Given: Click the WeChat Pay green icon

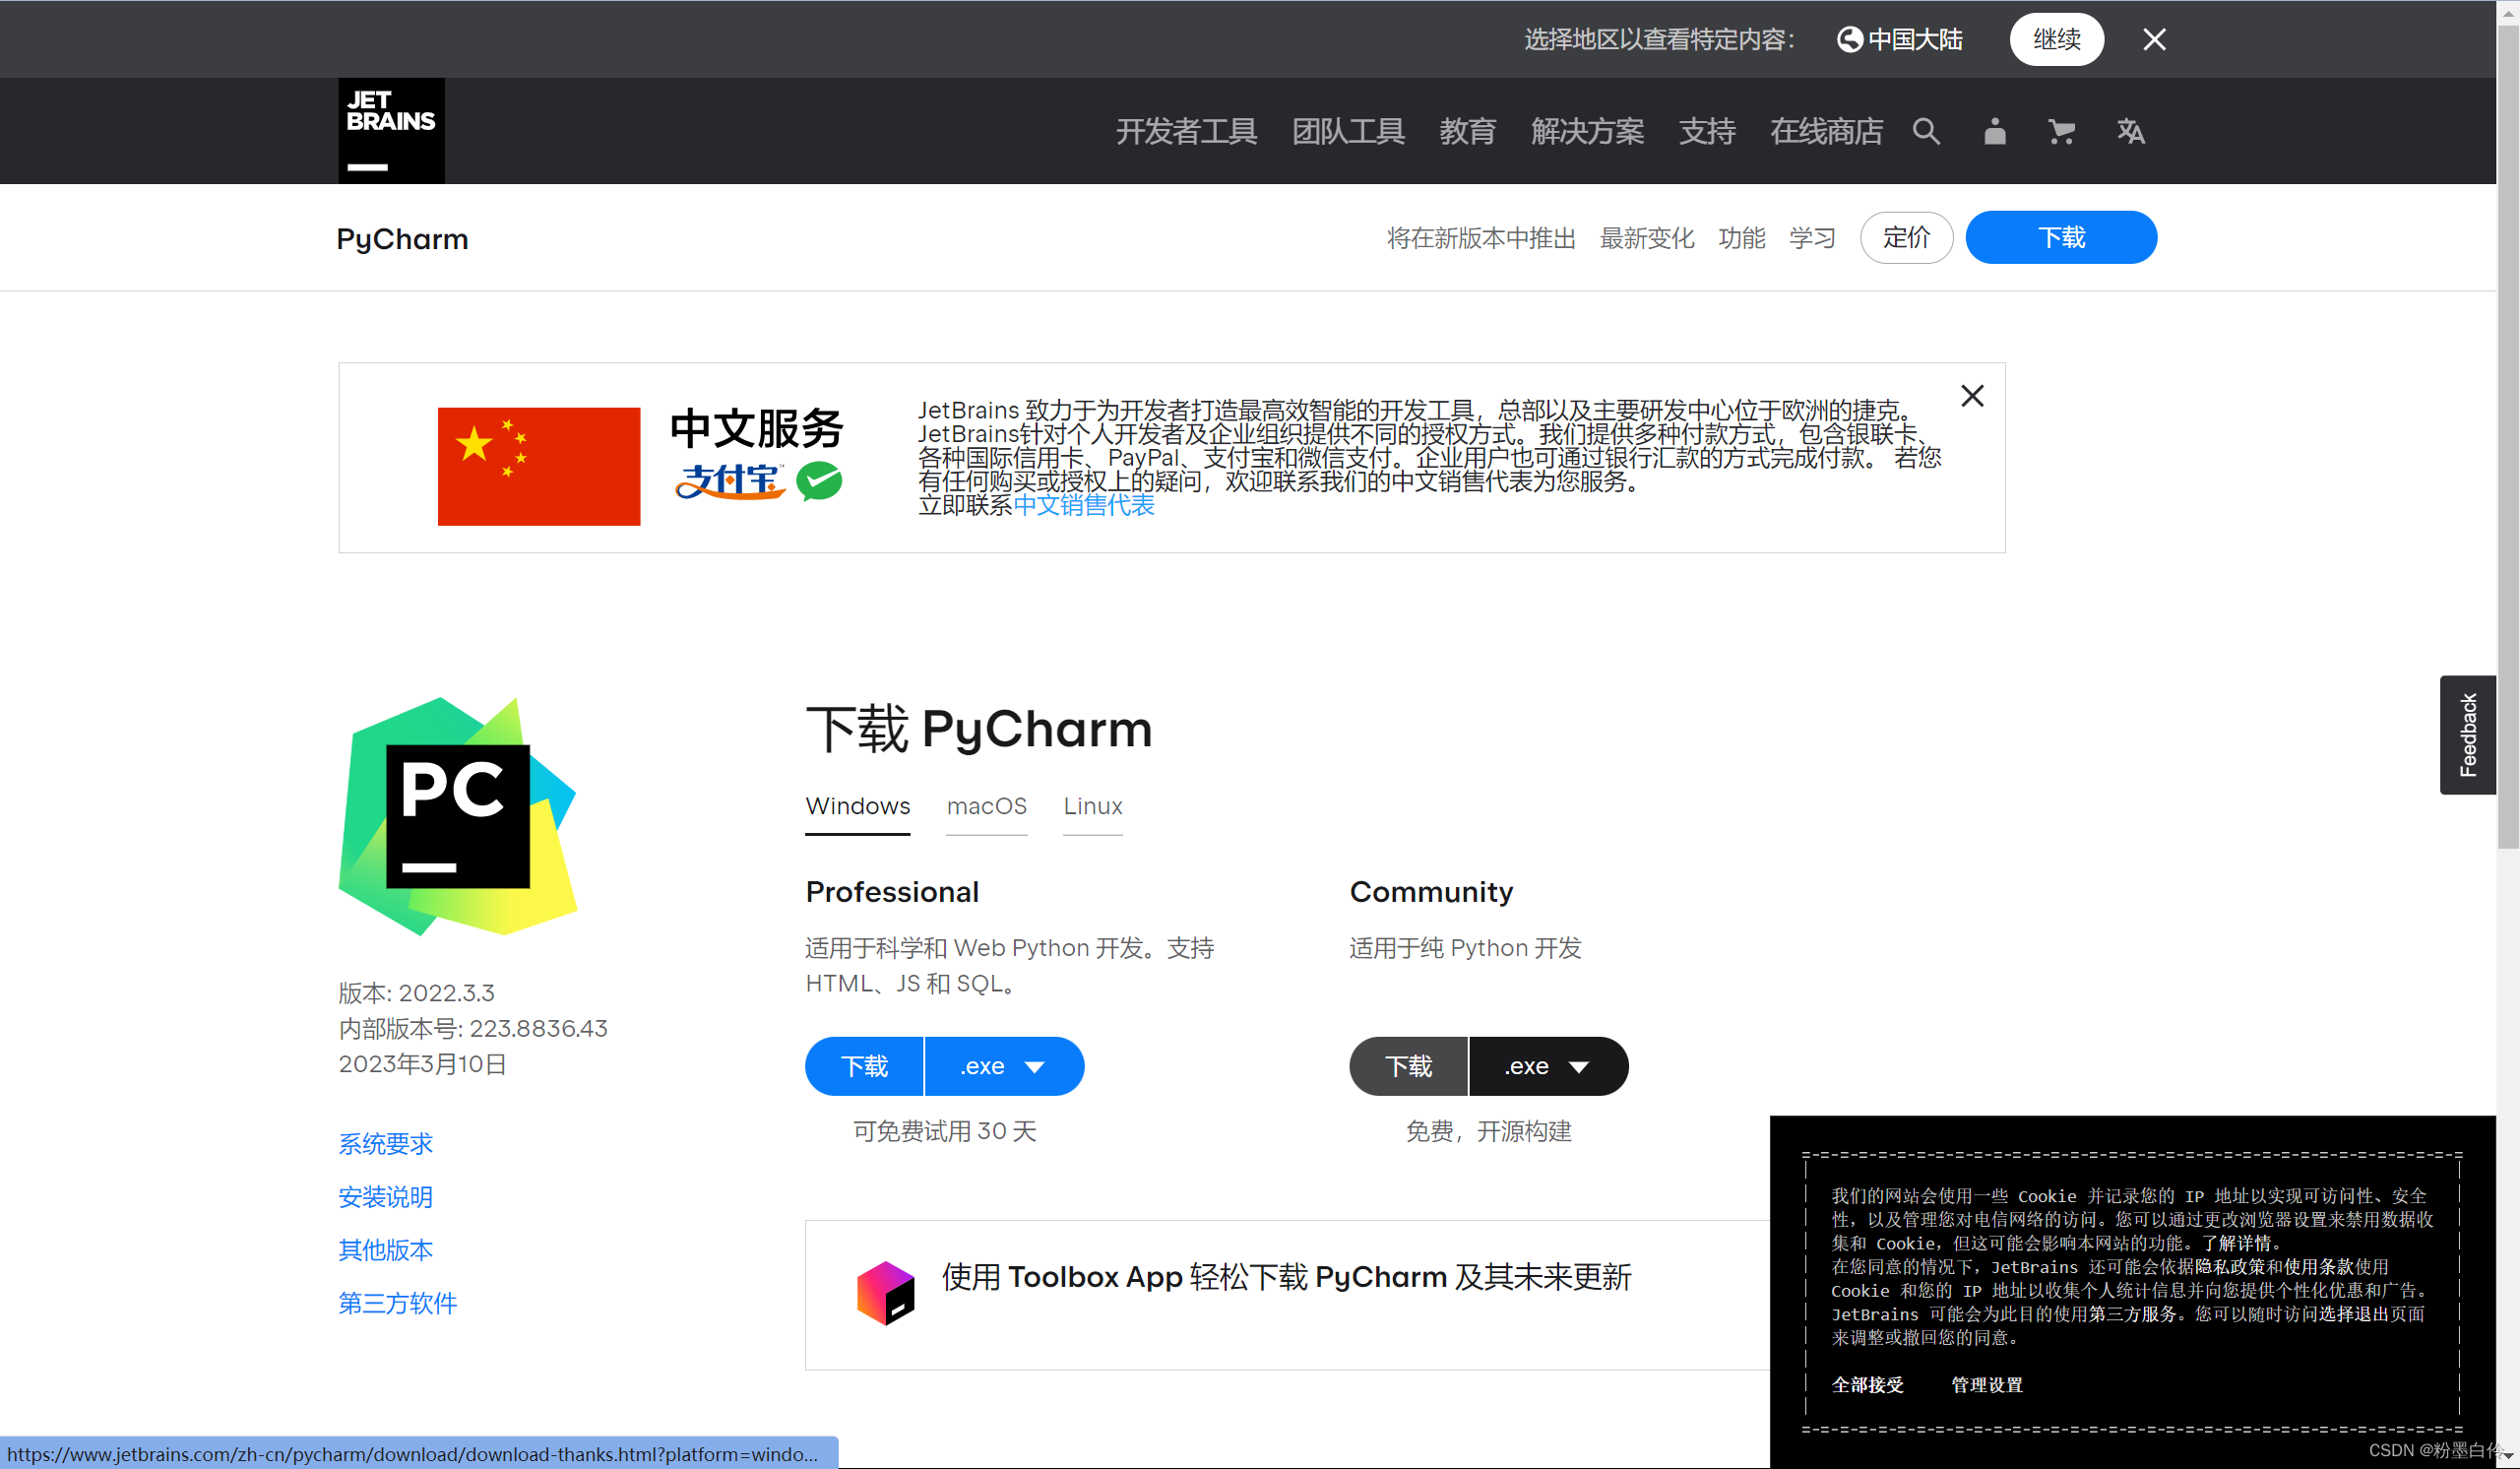Looking at the screenshot, I should (819, 481).
